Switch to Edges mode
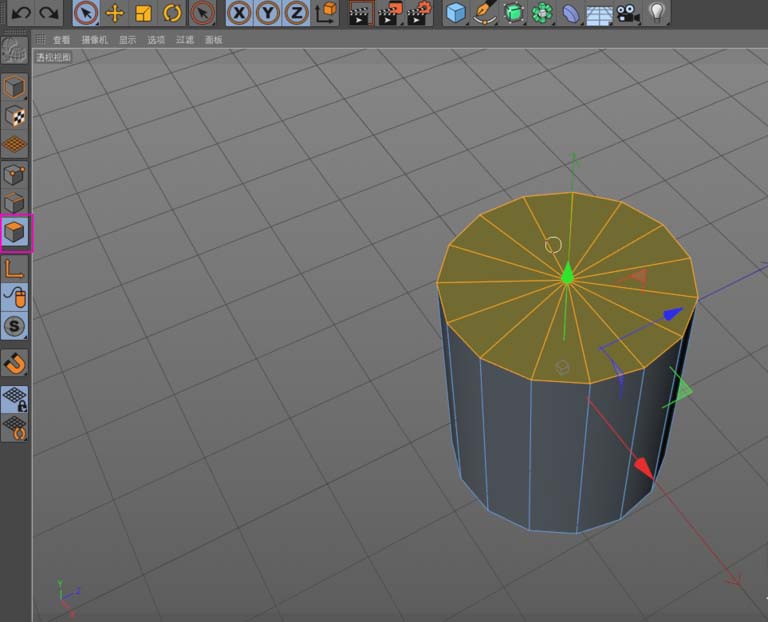Image resolution: width=768 pixels, height=622 pixels. click(x=15, y=204)
